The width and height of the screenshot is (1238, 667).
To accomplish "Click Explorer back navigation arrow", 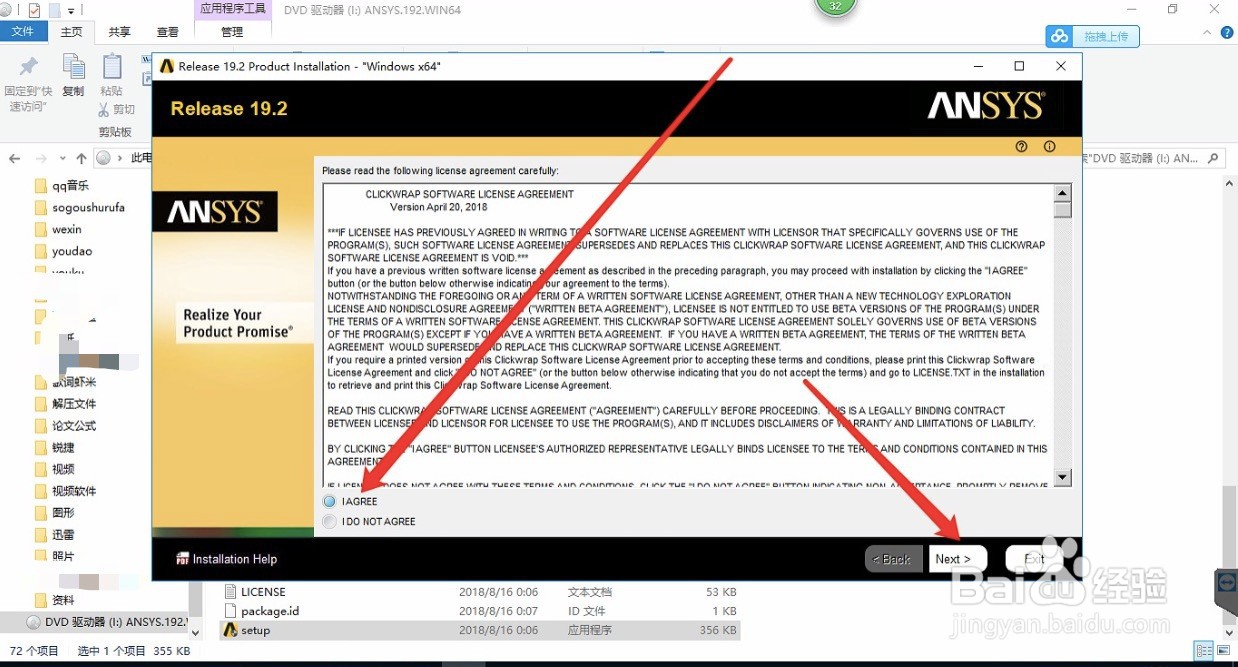I will pyautogui.click(x=14, y=158).
